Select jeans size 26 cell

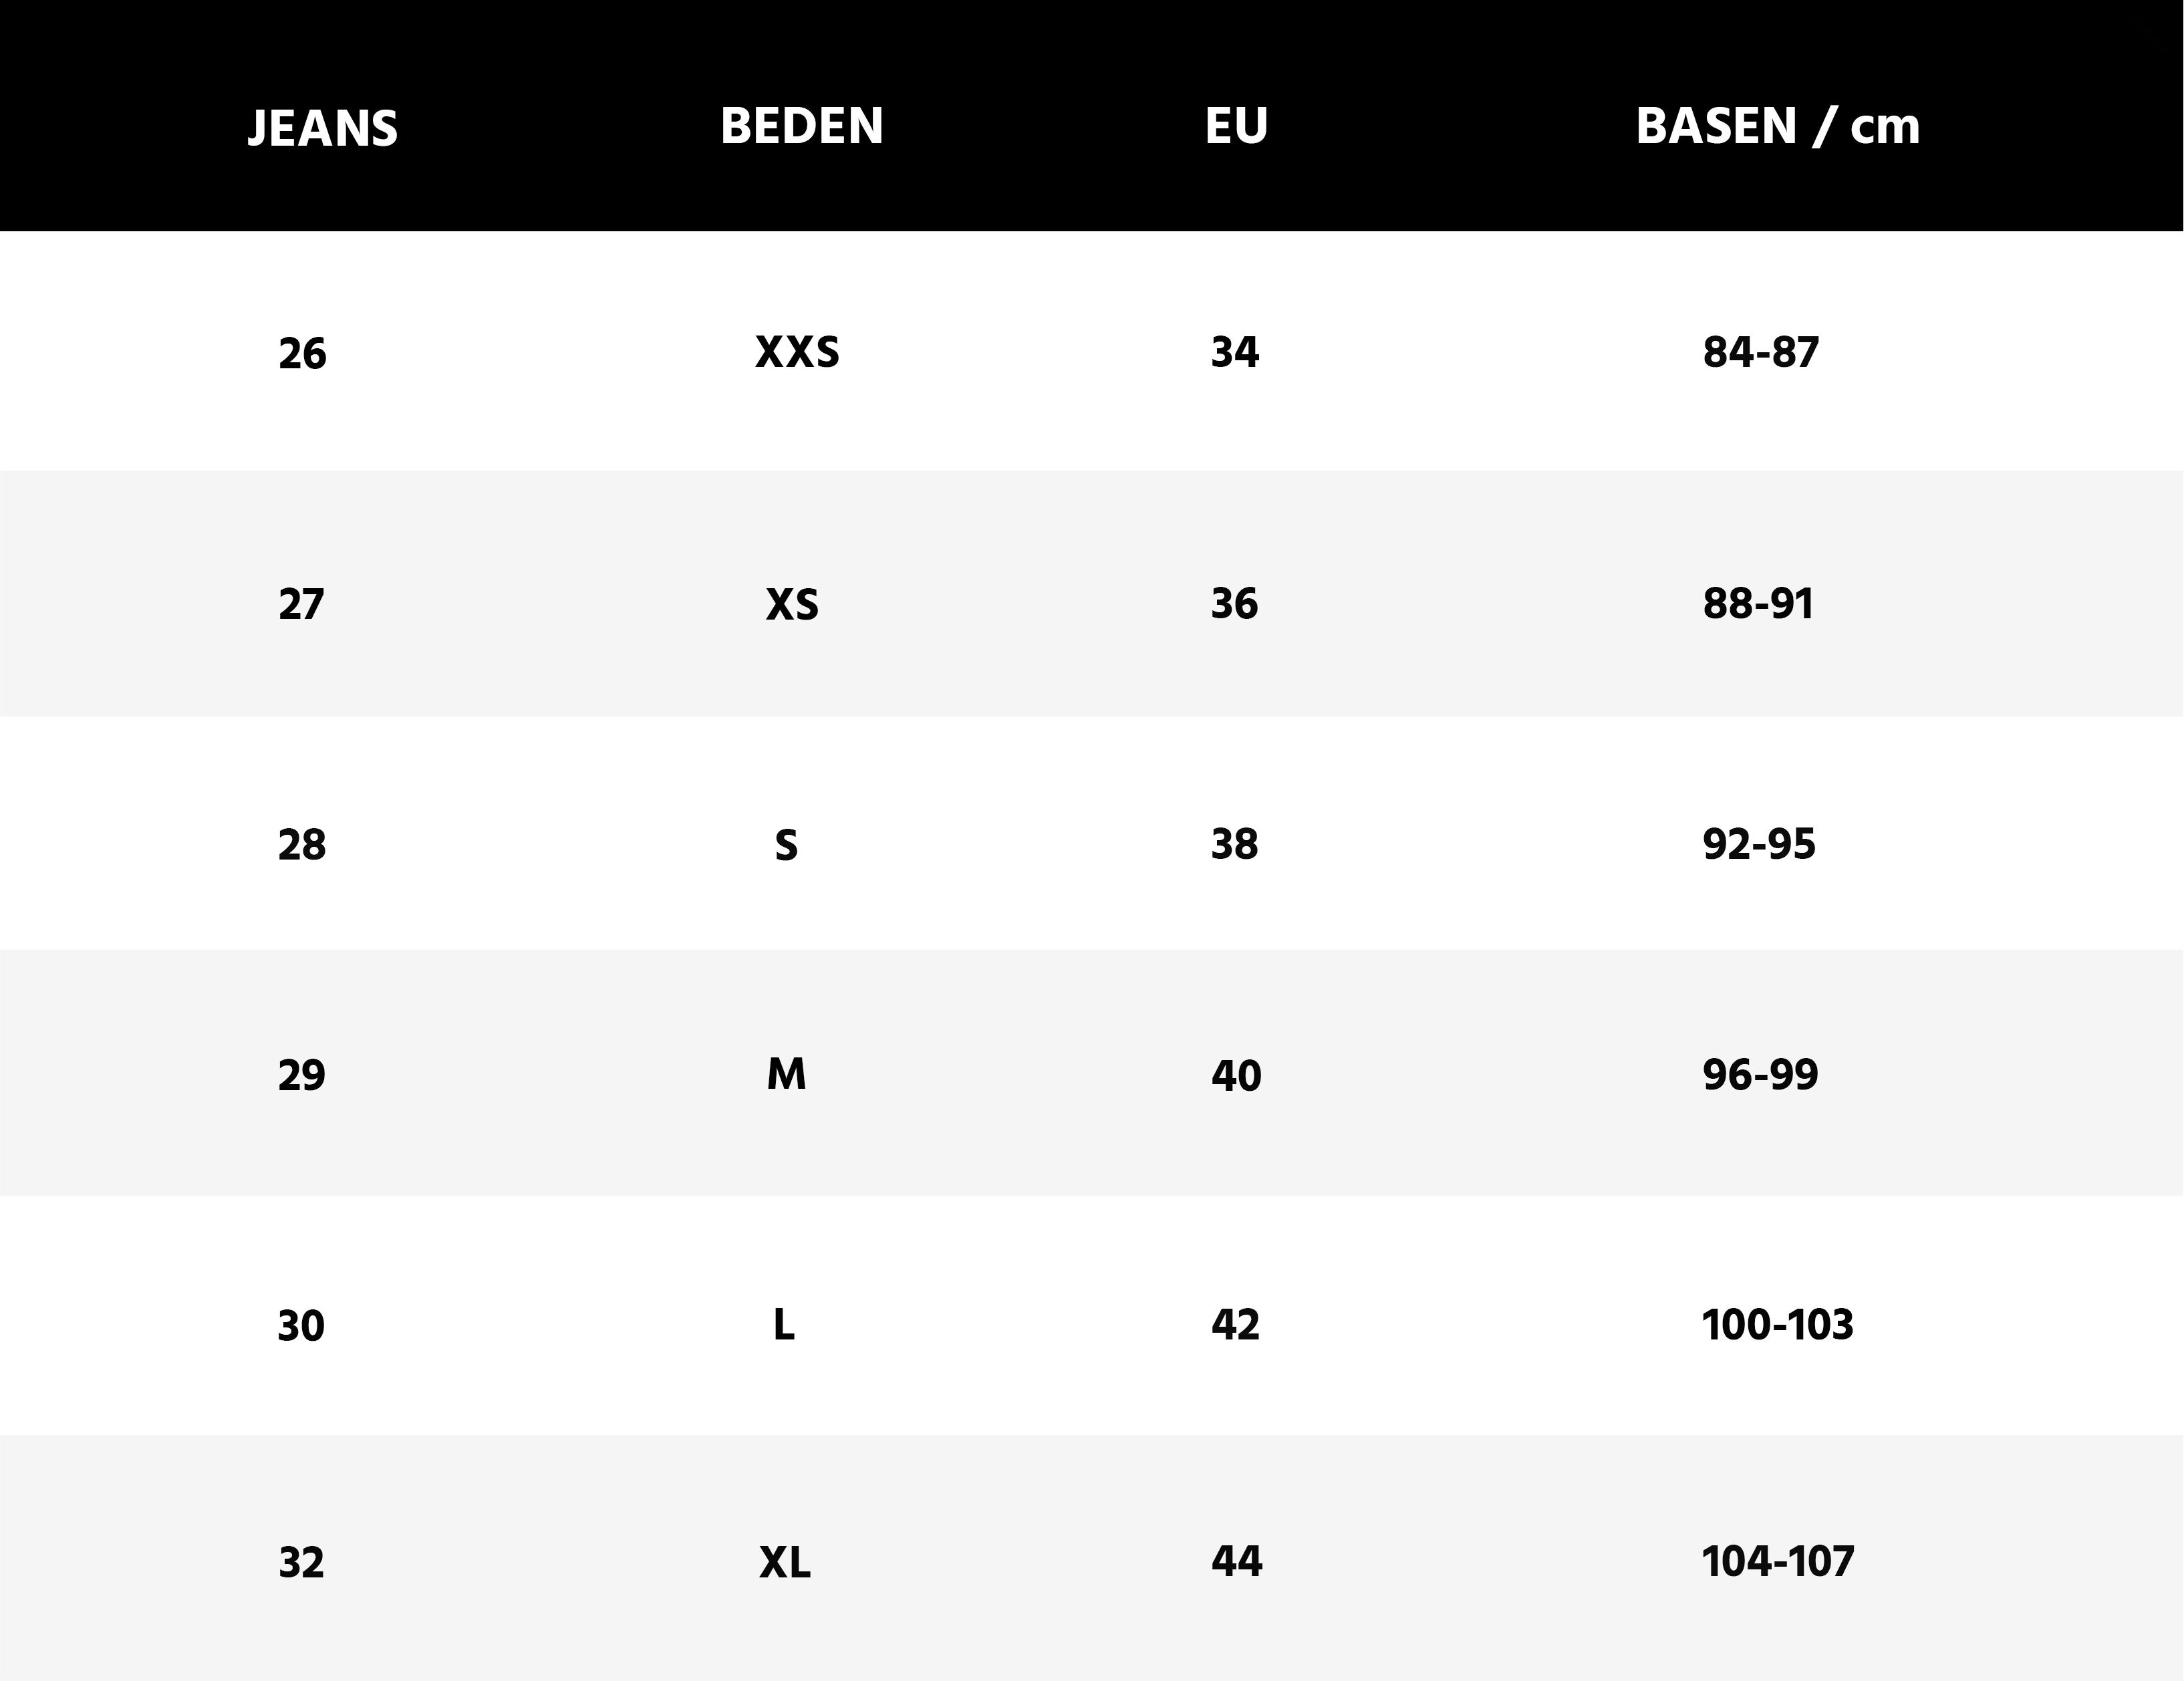pyautogui.click(x=302, y=353)
